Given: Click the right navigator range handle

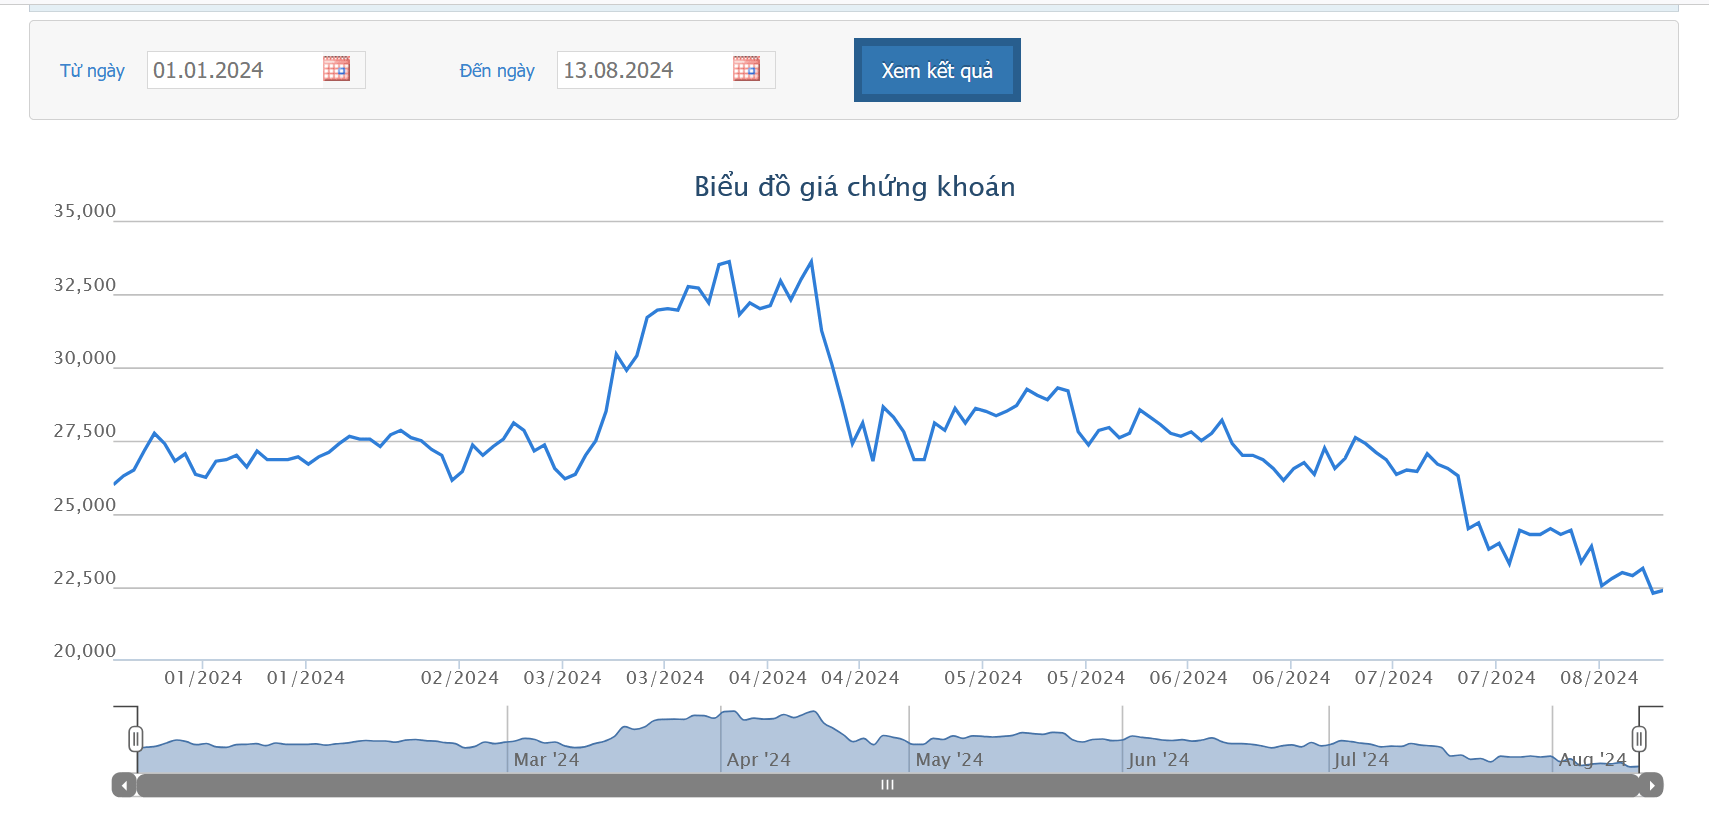Looking at the screenshot, I should click(x=1639, y=739).
